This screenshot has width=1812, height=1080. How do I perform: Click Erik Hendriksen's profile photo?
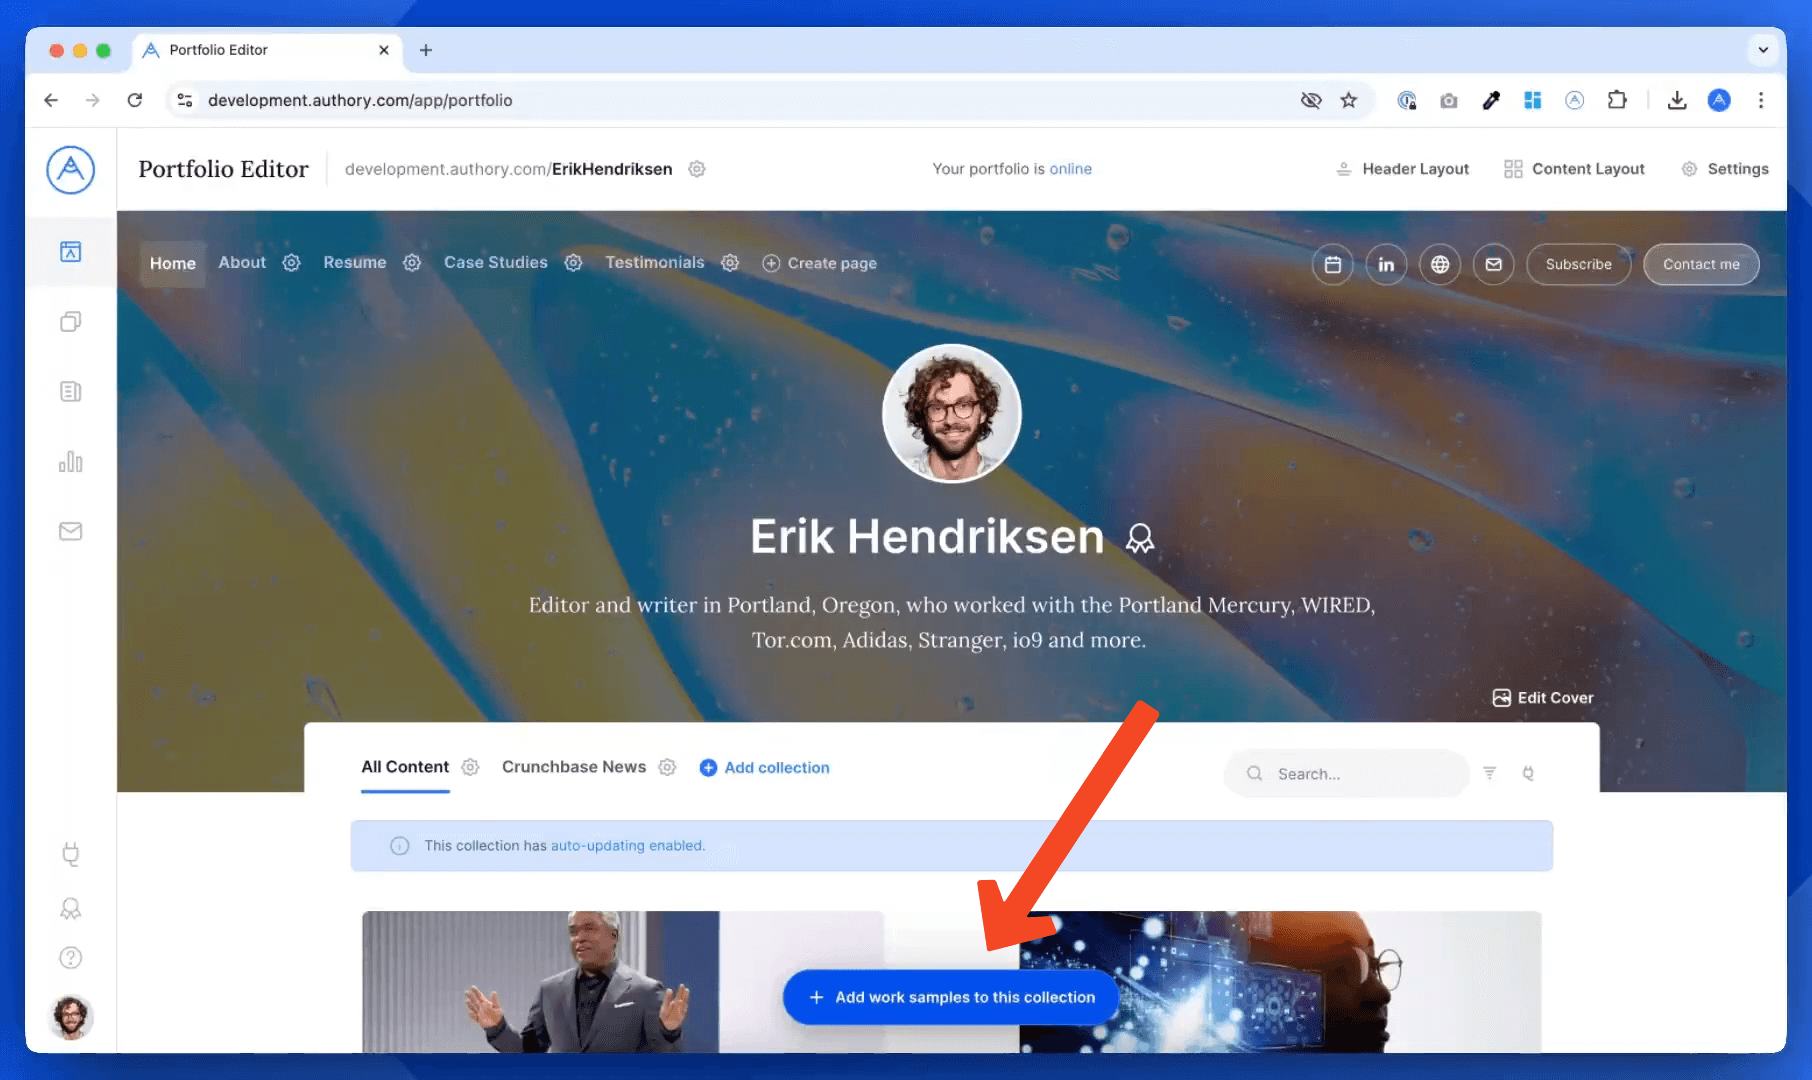(x=952, y=413)
